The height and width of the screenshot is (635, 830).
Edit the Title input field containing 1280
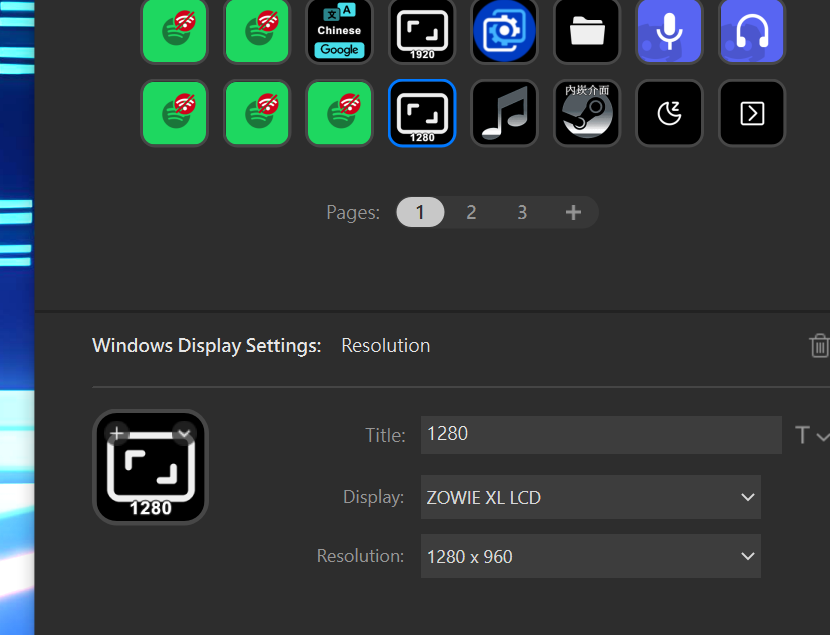(600, 434)
